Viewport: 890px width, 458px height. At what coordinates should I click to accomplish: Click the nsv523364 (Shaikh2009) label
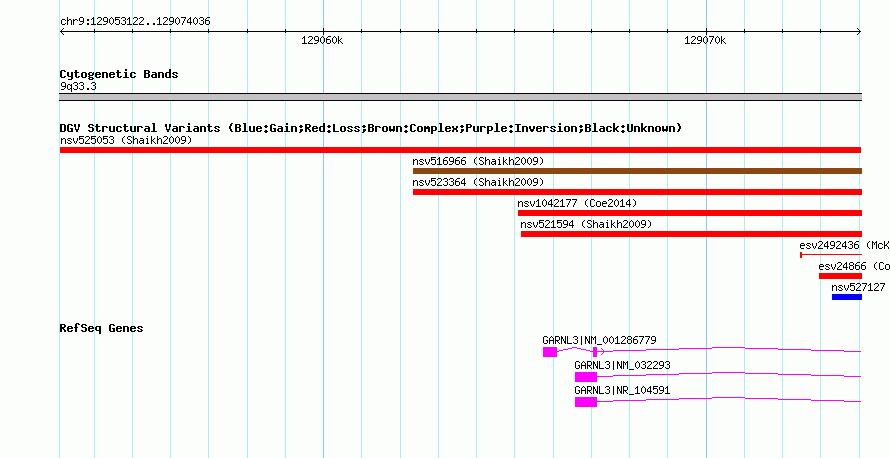(478, 182)
